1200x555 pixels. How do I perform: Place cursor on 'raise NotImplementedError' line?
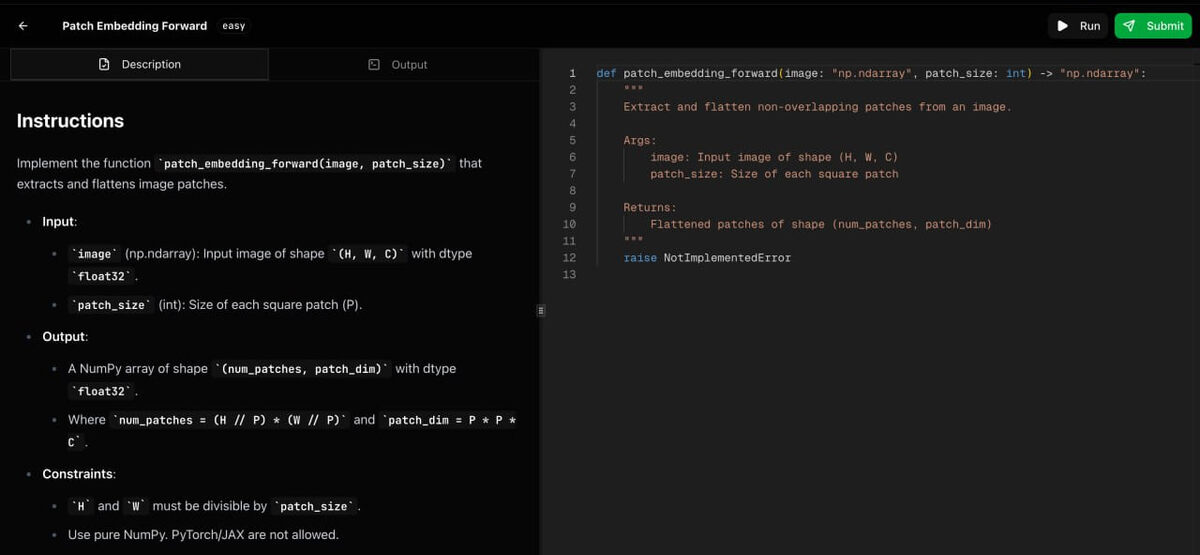pyautogui.click(x=707, y=258)
